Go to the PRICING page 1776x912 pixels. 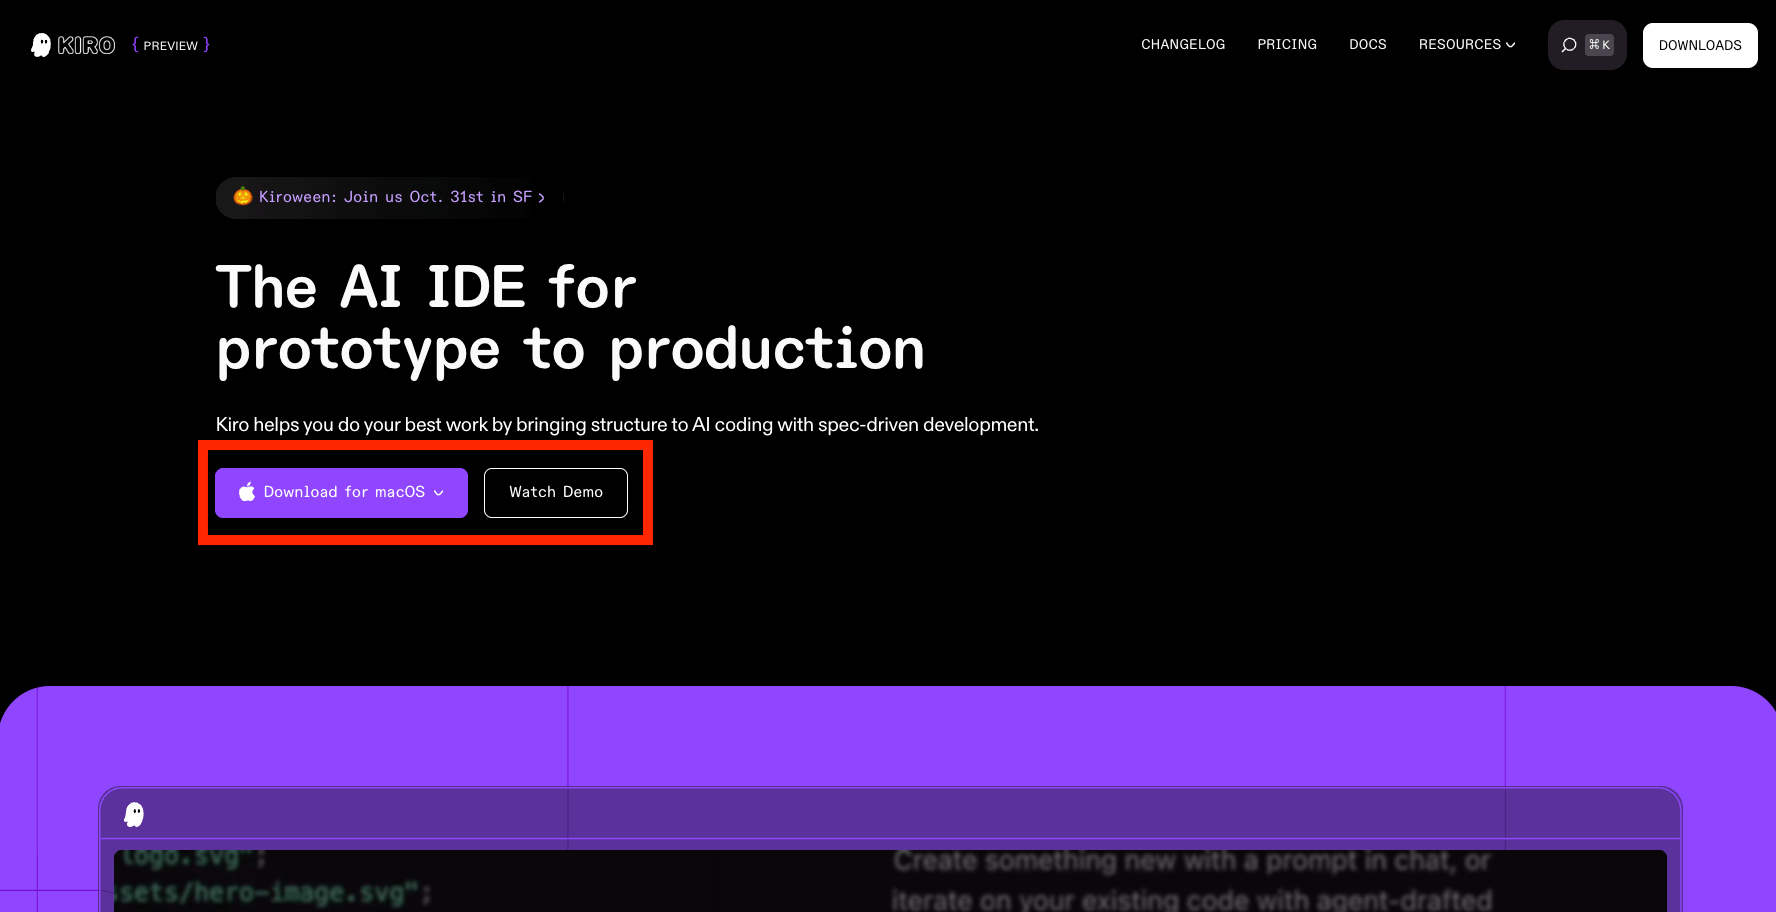(x=1287, y=45)
